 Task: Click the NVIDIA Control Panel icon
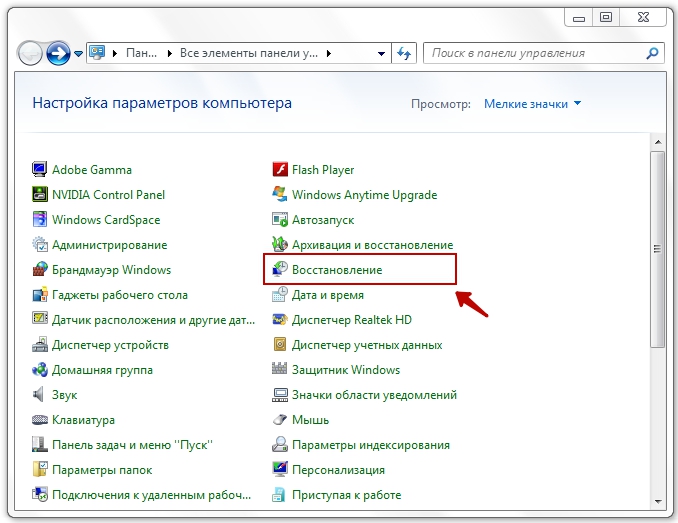[39, 194]
